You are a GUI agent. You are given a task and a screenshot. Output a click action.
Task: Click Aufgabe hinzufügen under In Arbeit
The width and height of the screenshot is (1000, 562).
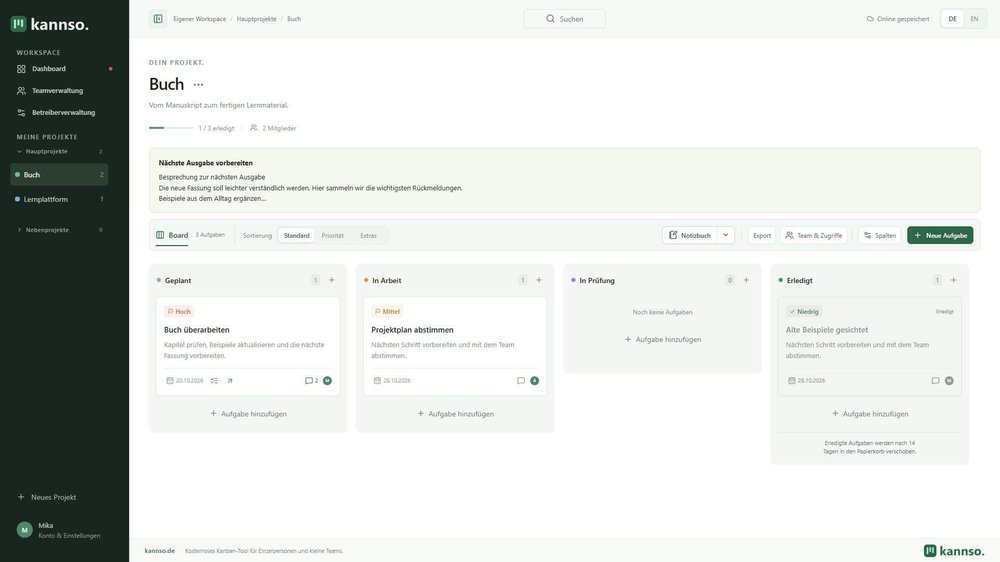tap(455, 414)
